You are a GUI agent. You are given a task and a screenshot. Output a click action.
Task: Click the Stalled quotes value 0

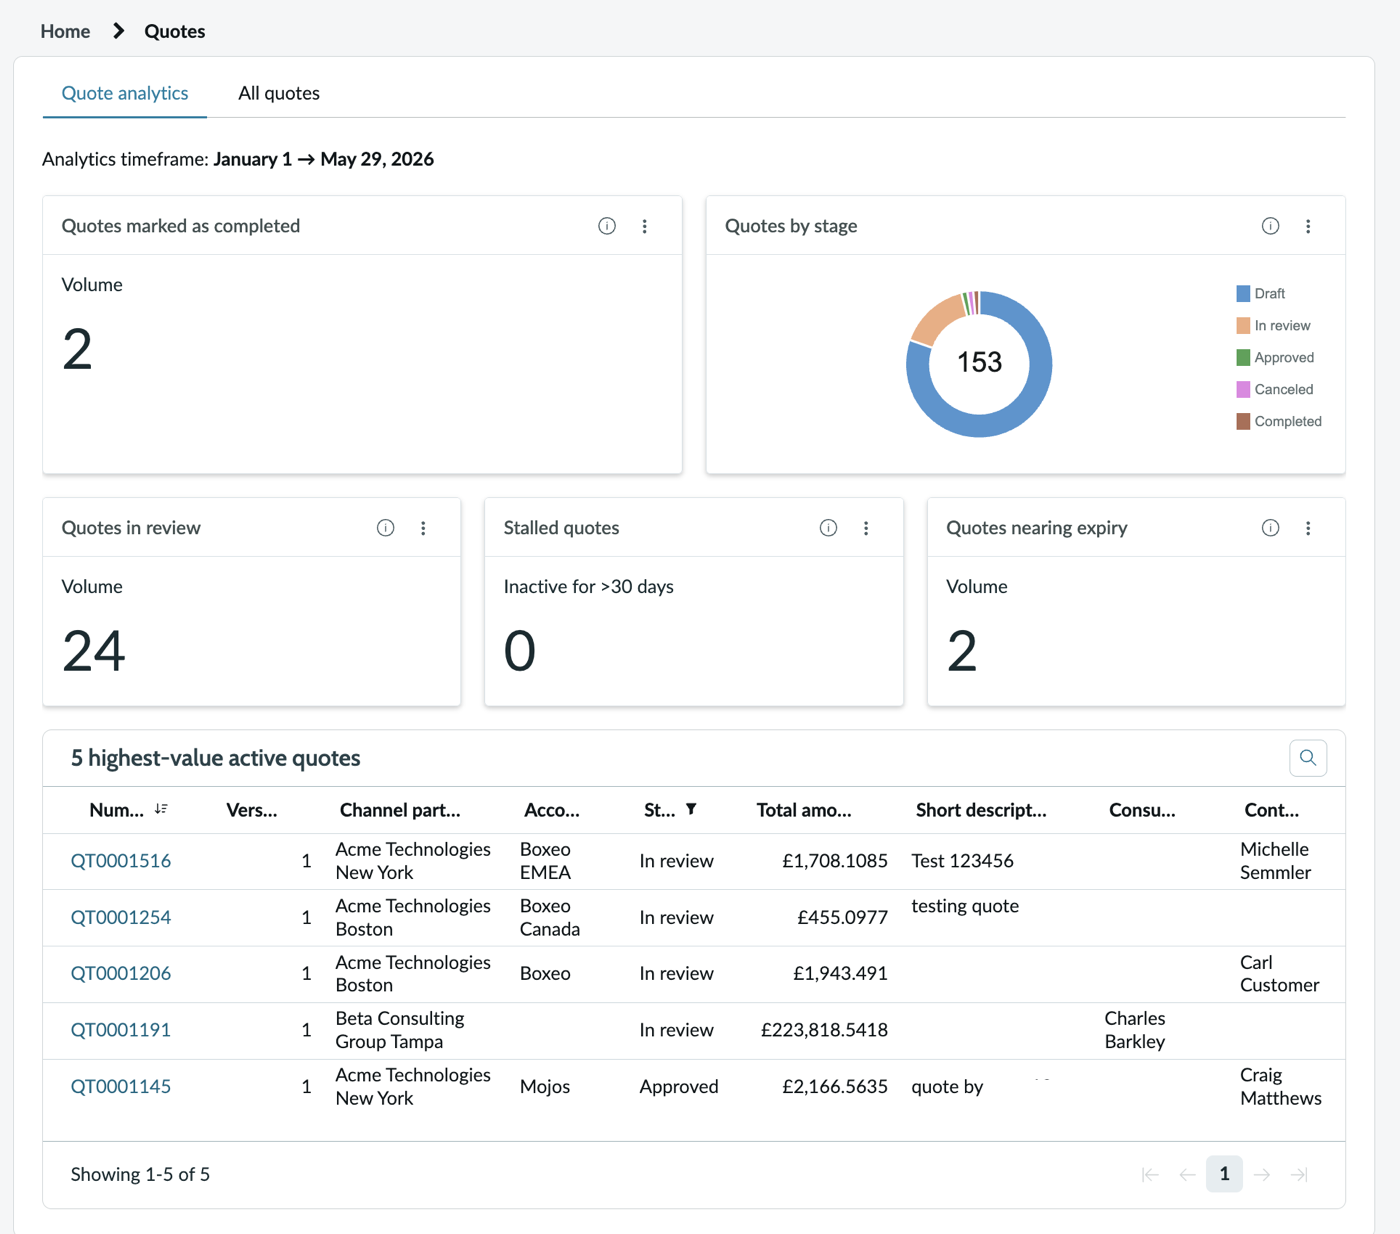(x=520, y=651)
